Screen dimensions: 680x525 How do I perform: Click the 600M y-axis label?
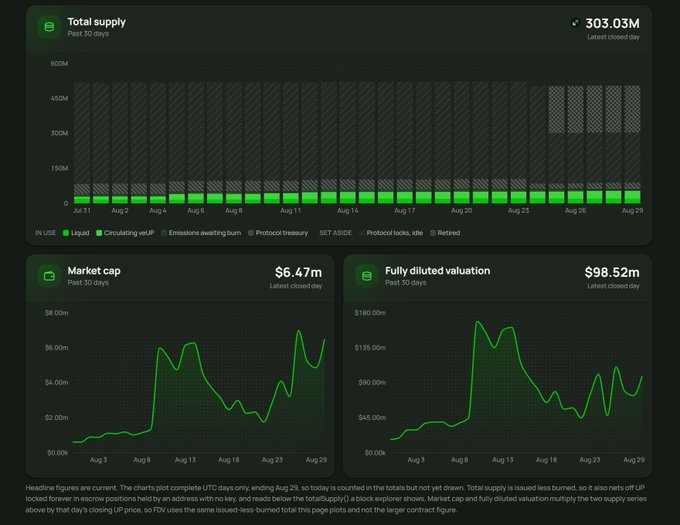click(x=59, y=63)
